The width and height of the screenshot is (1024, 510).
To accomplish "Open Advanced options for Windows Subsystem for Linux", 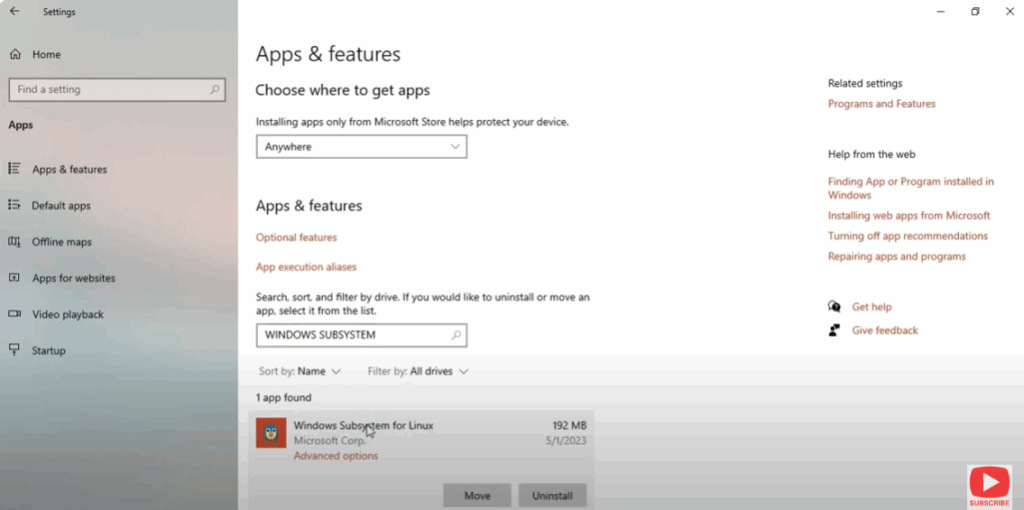I will pyautogui.click(x=336, y=456).
